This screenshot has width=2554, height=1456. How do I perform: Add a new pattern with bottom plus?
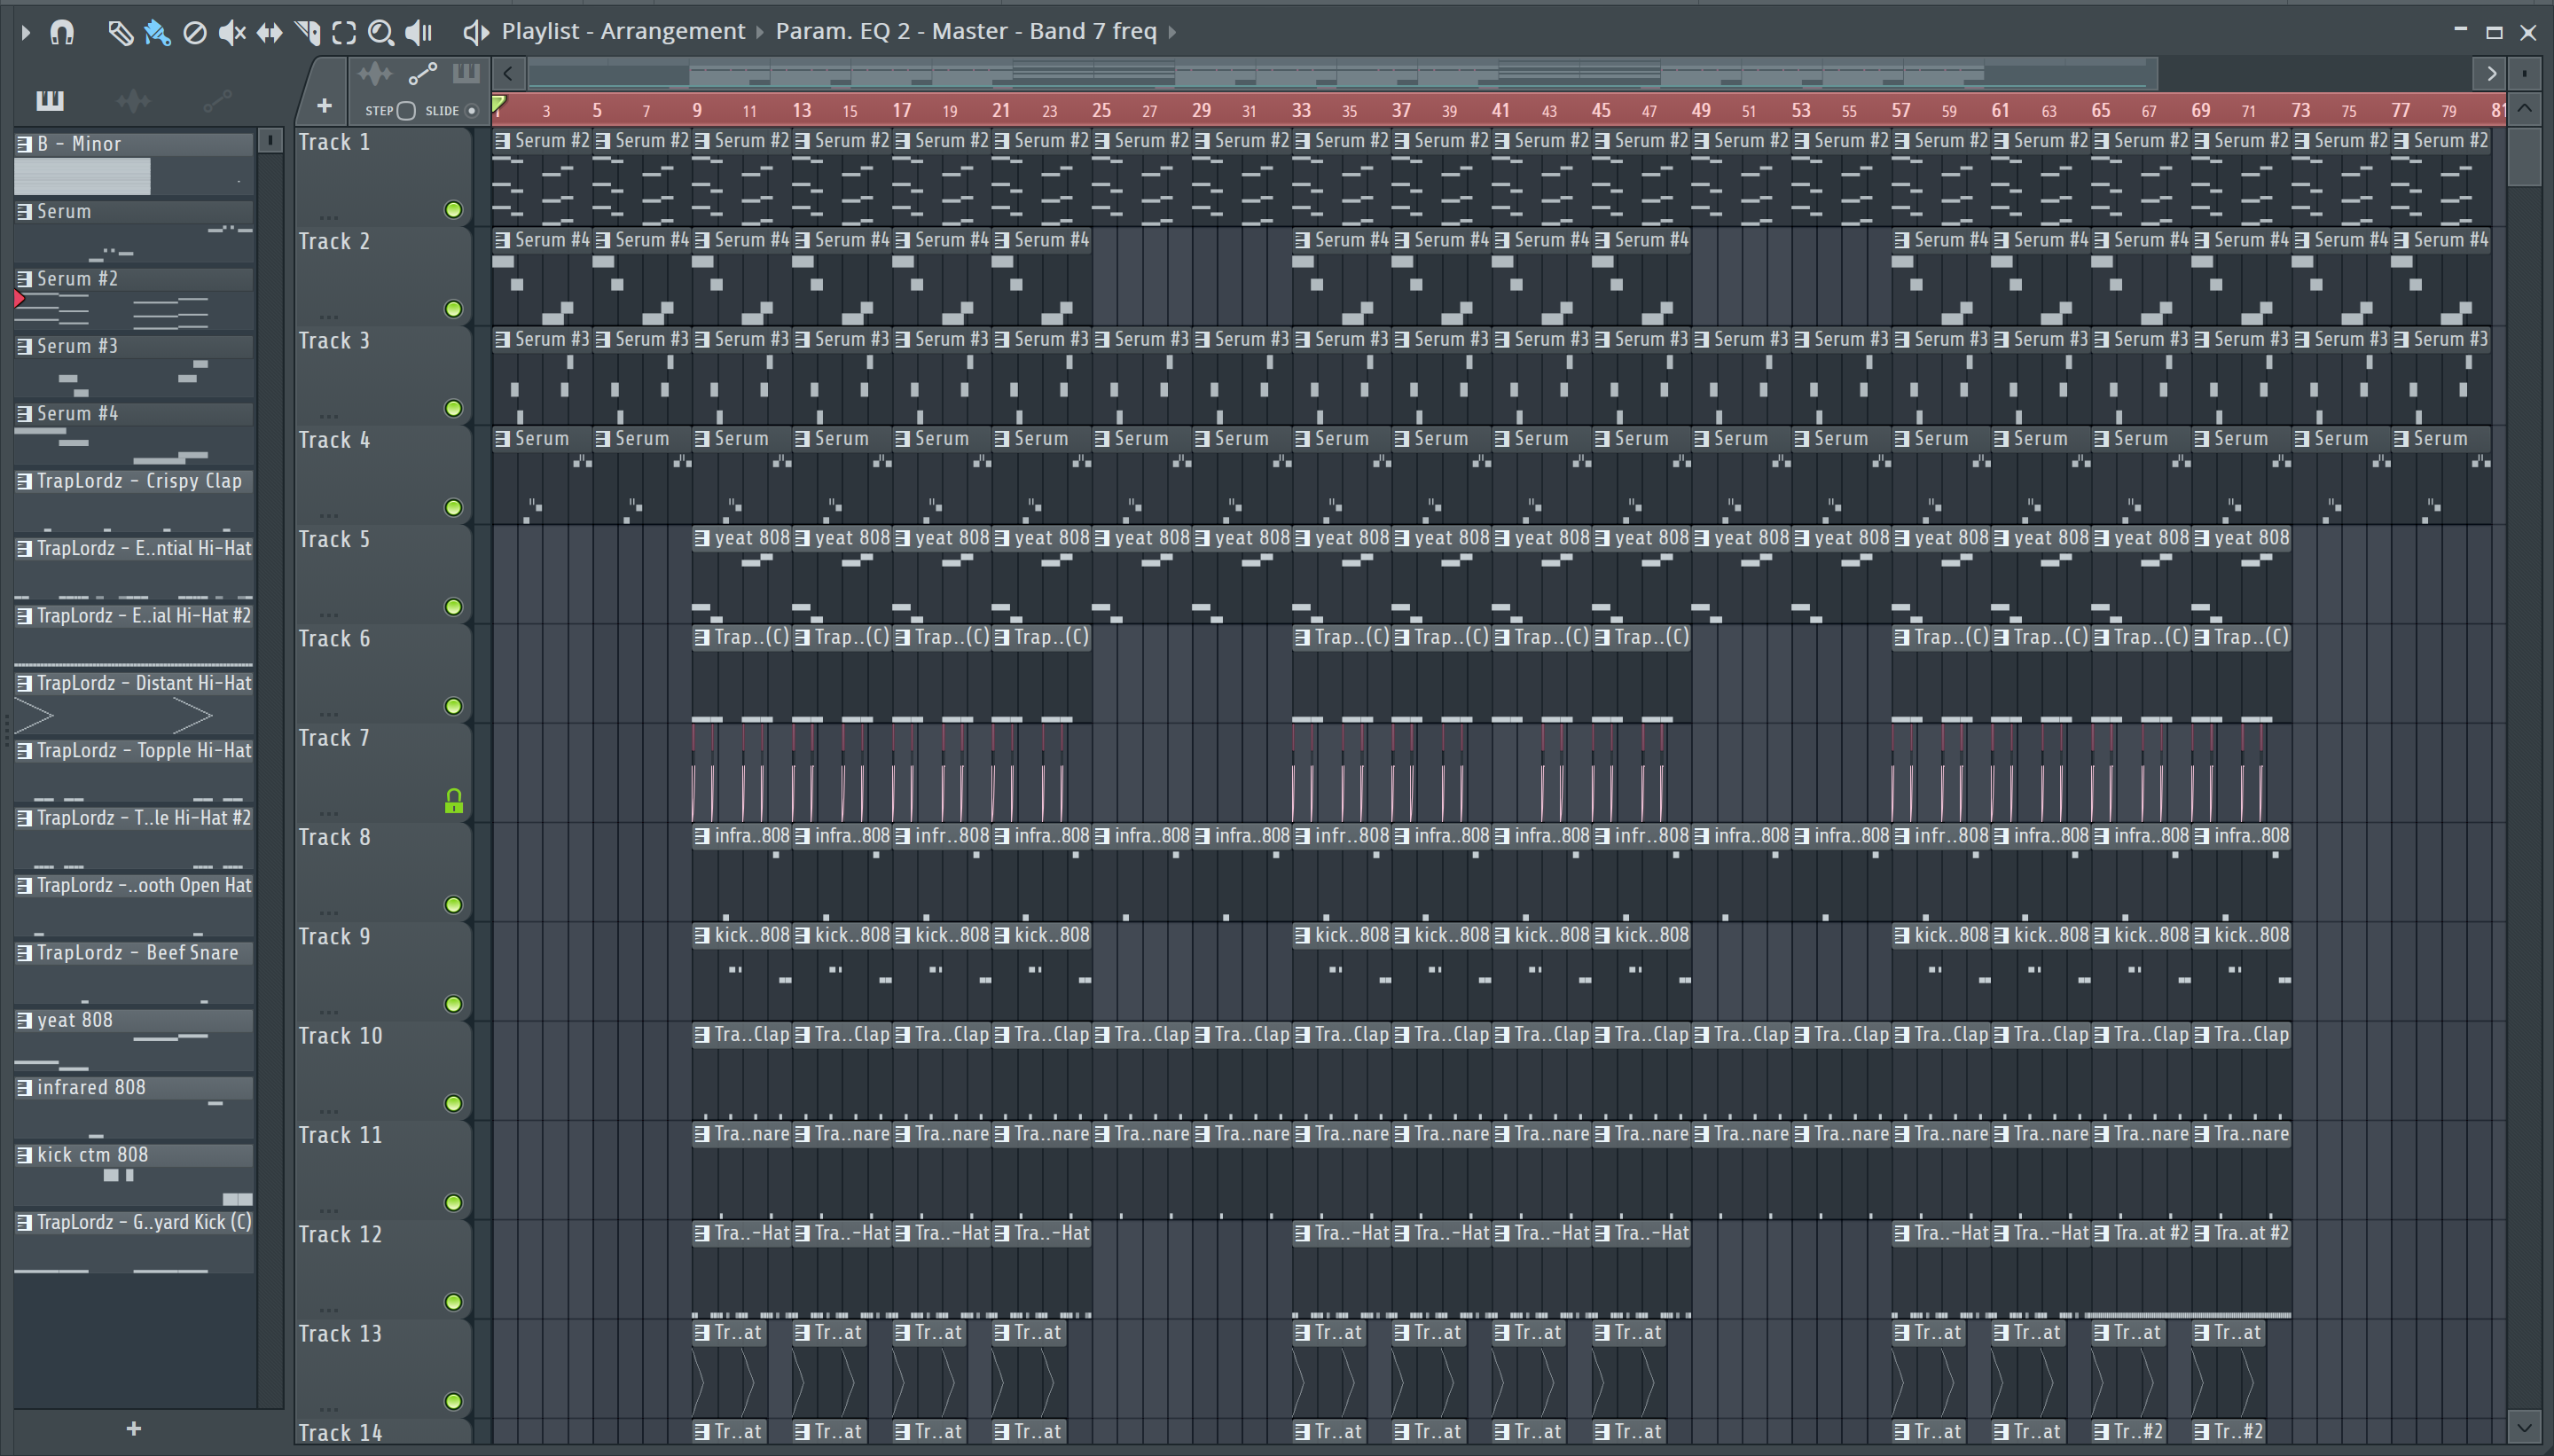pyautogui.click(x=134, y=1428)
